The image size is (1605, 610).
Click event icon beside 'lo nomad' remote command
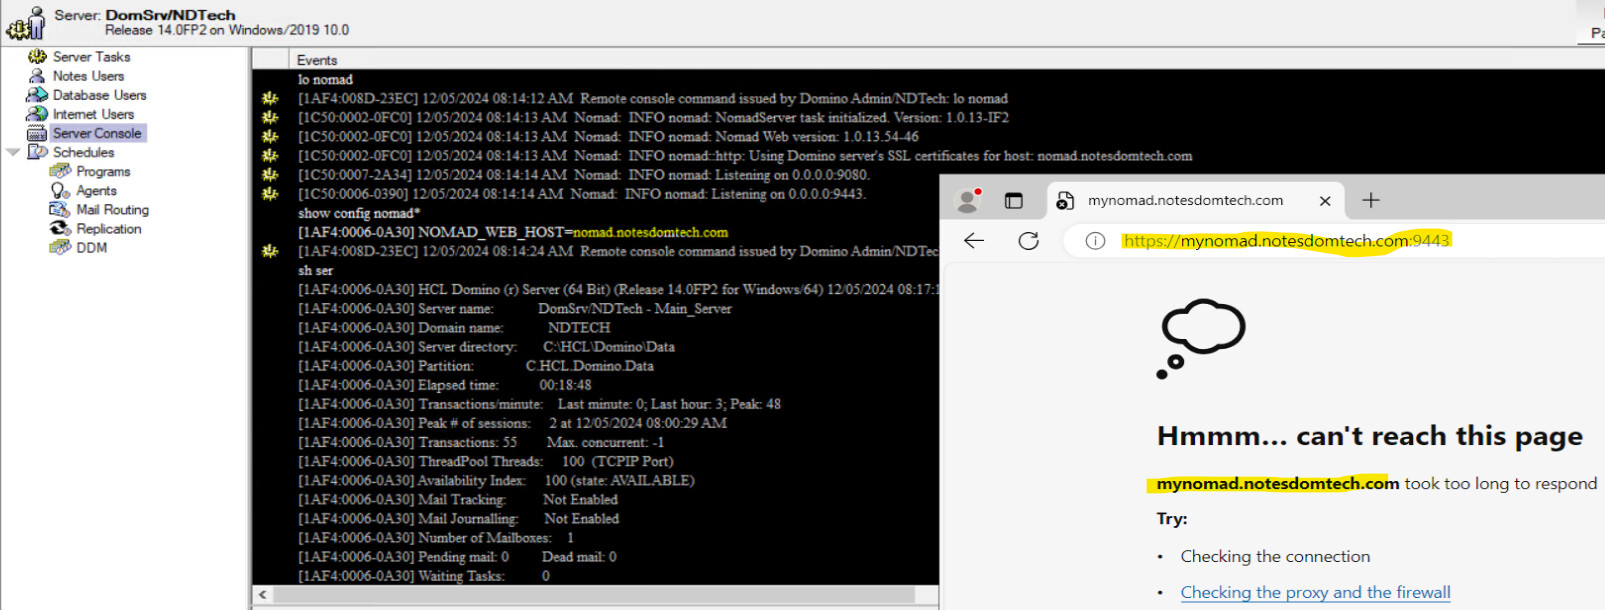click(x=270, y=98)
